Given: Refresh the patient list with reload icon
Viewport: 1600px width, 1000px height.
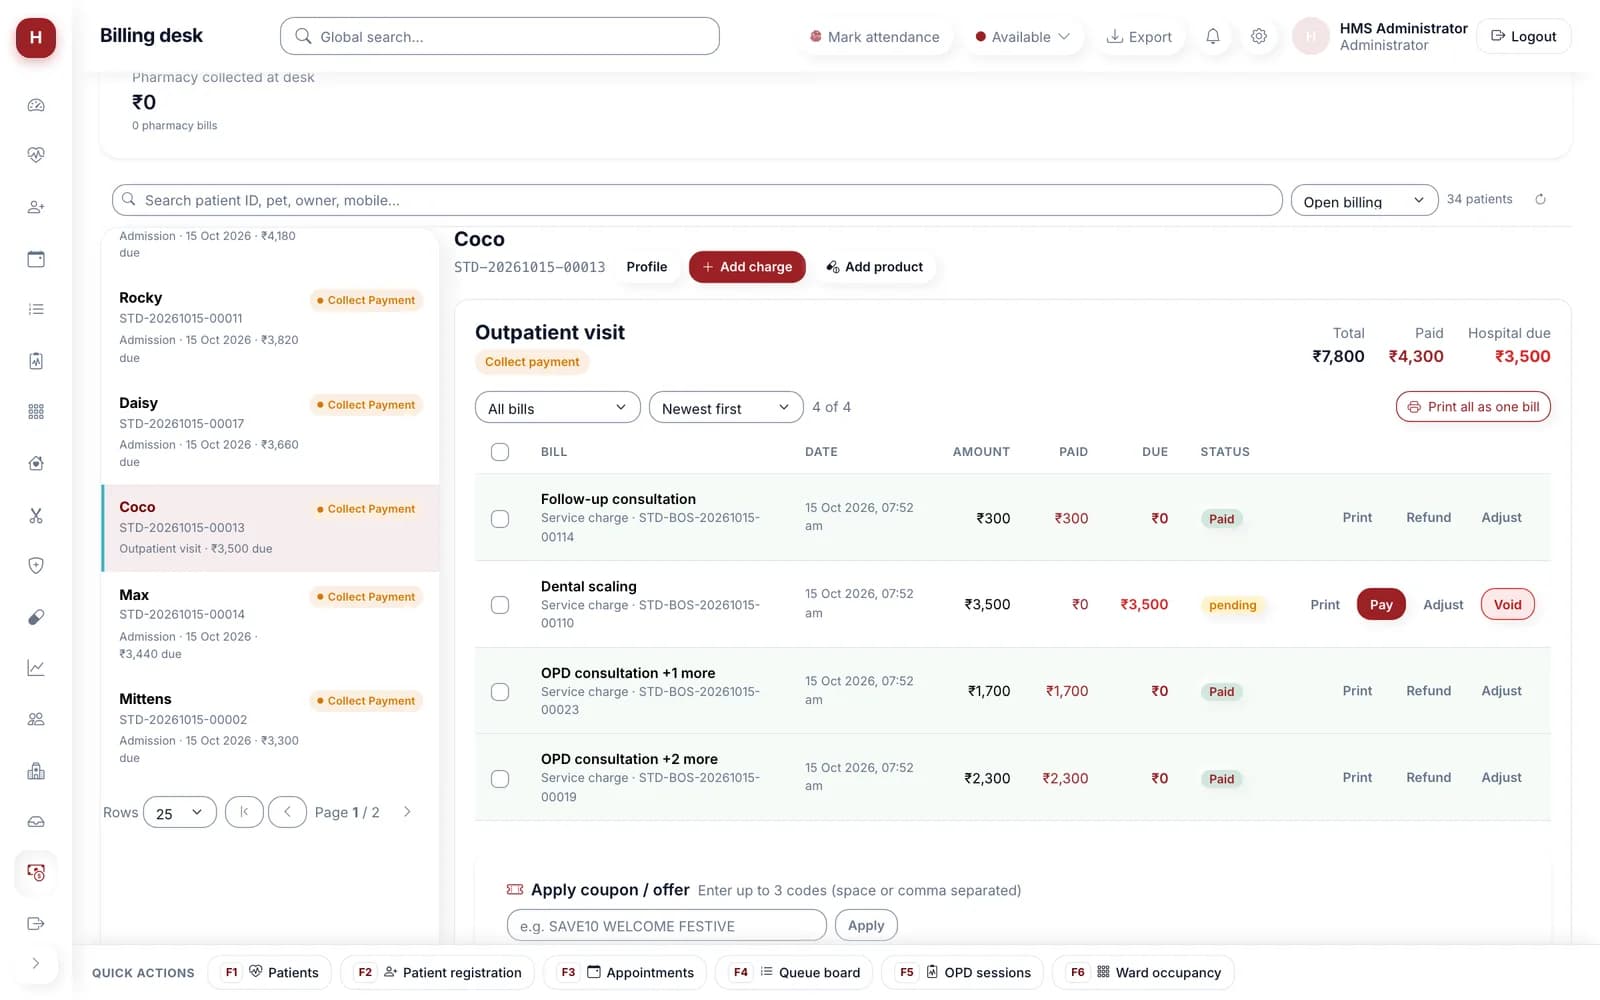Looking at the screenshot, I should tap(1541, 199).
